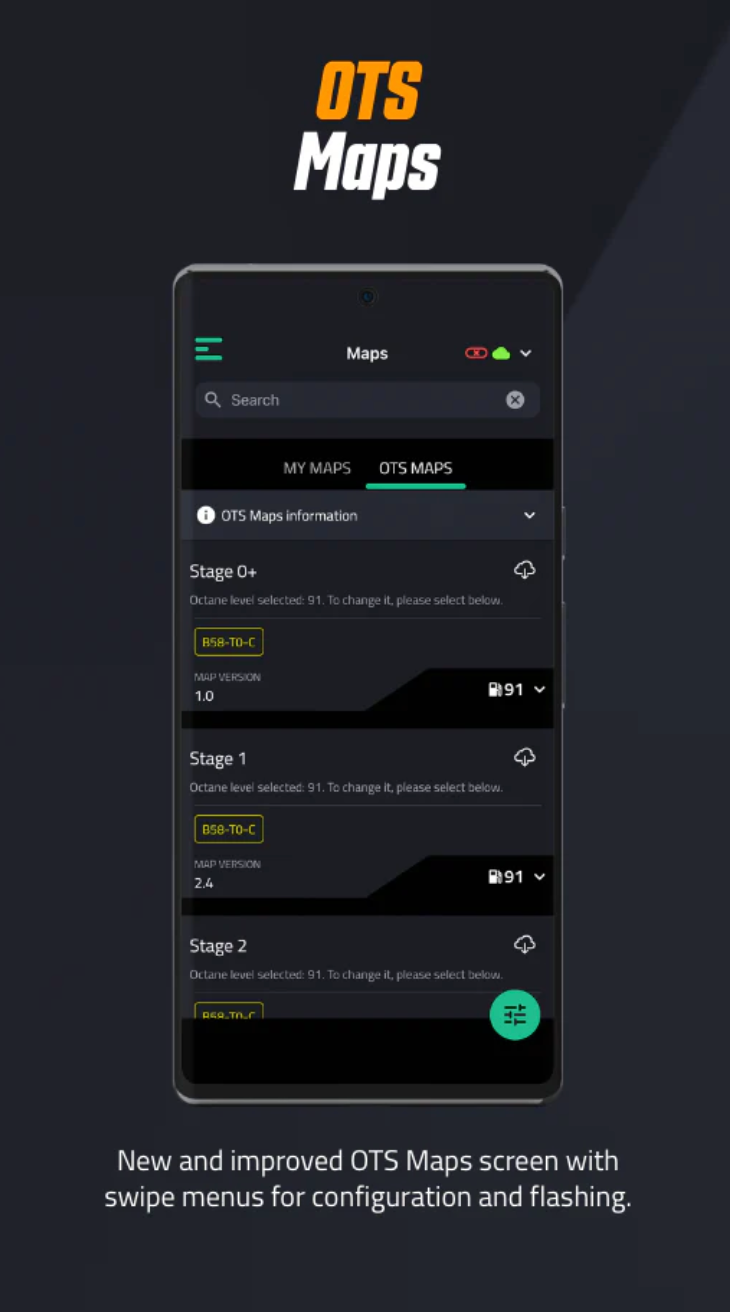
Task: Open the green hamburger menu
Action: point(209,349)
